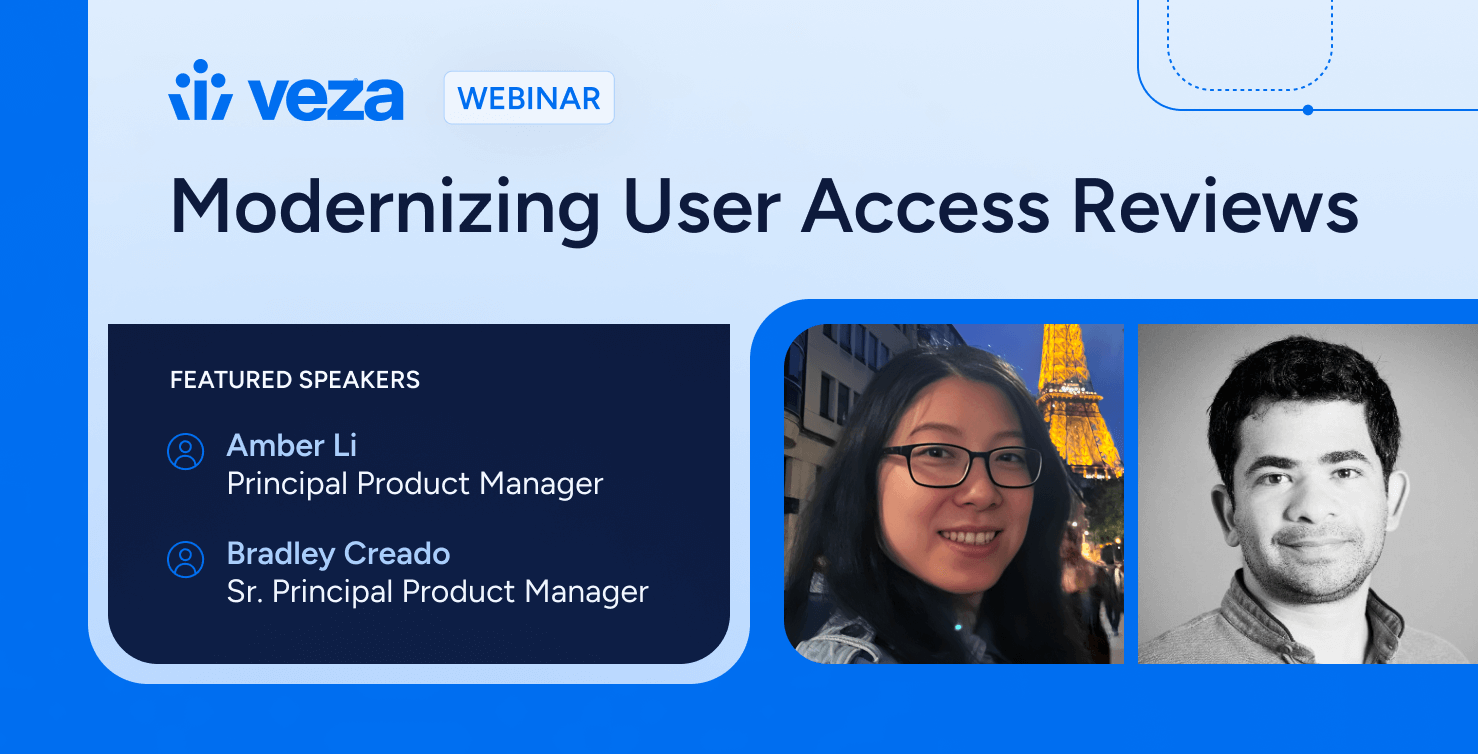The width and height of the screenshot is (1478, 754).
Task: Open the Amber Li speaker name
Action: [291, 445]
